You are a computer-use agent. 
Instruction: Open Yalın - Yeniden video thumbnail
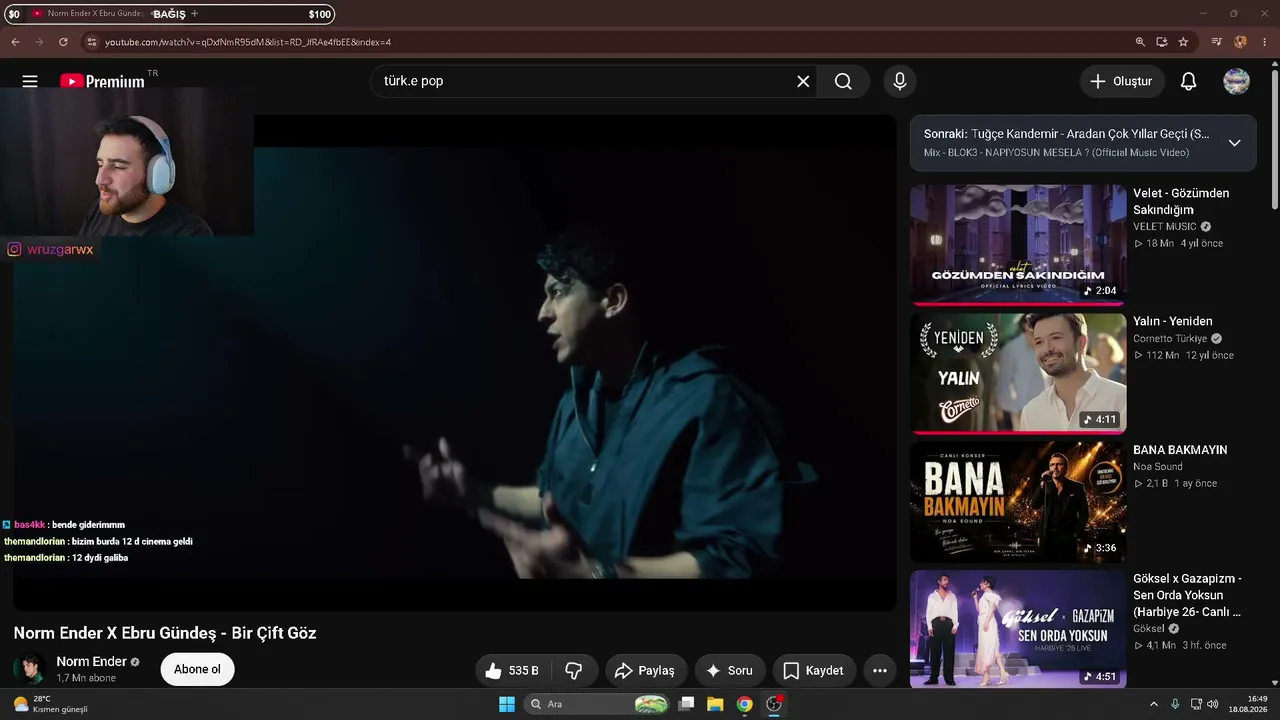pyautogui.click(x=1018, y=373)
